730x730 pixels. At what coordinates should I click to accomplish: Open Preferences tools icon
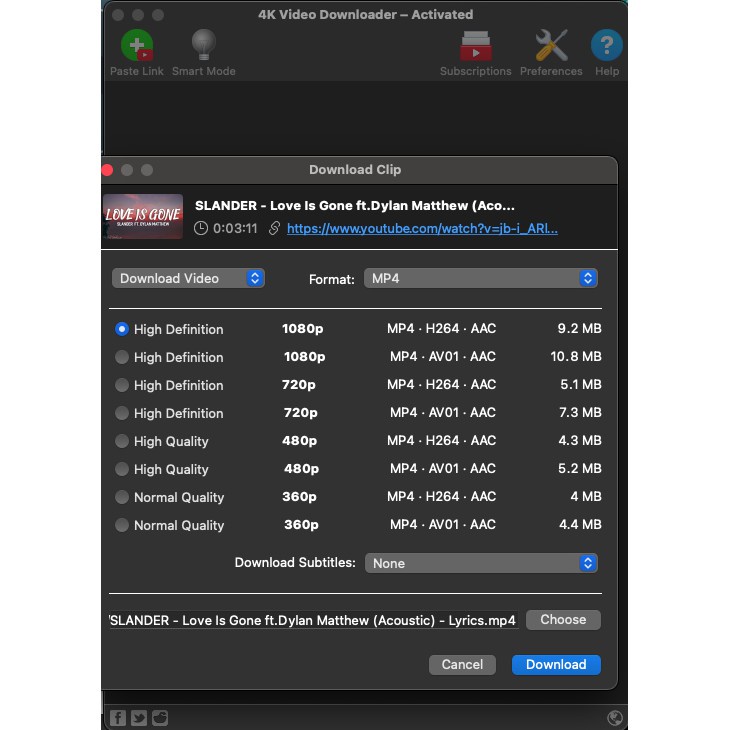tap(551, 47)
